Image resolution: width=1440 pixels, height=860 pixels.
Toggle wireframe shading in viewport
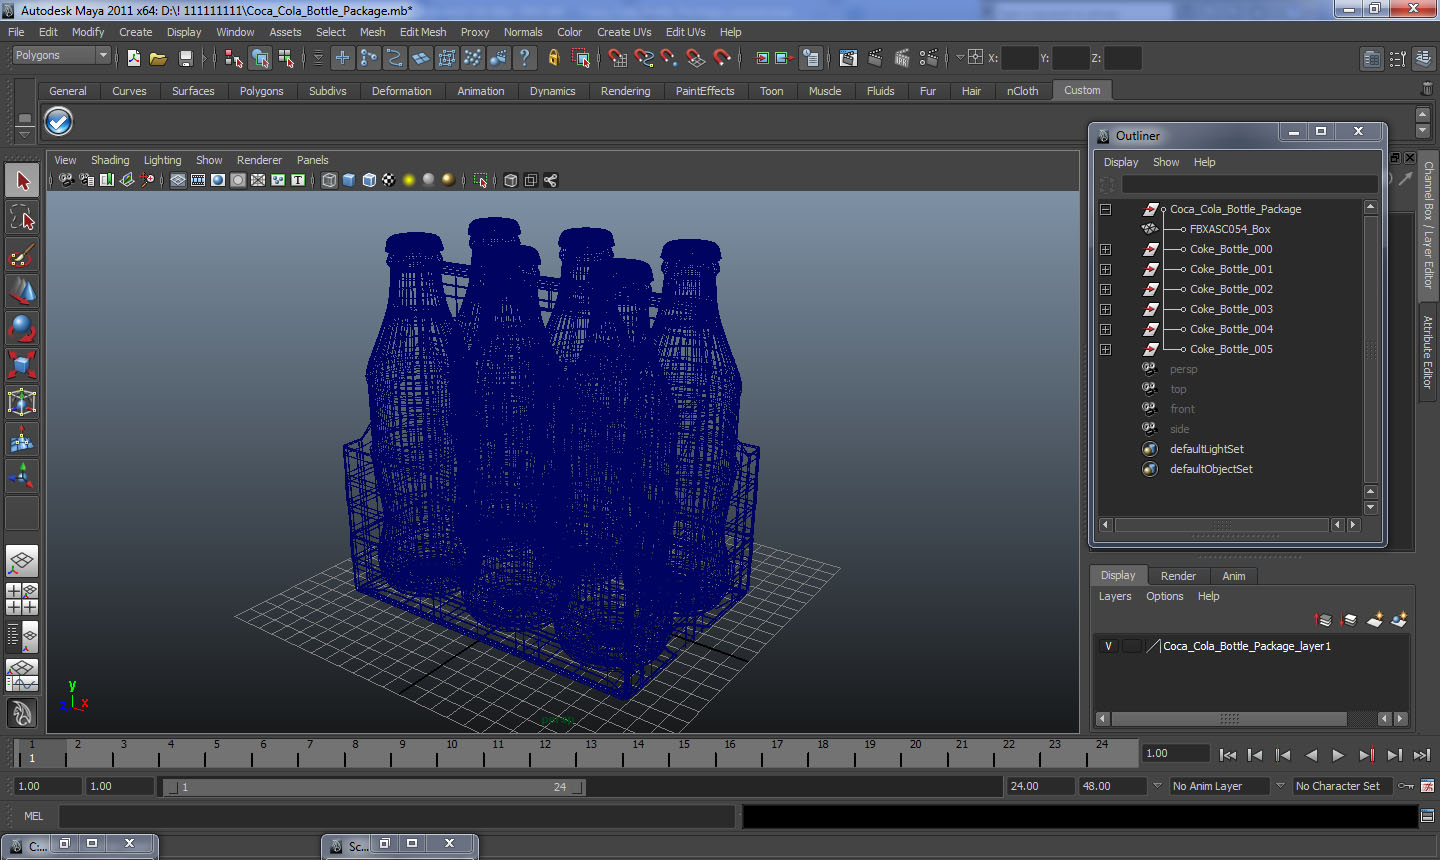(x=329, y=180)
